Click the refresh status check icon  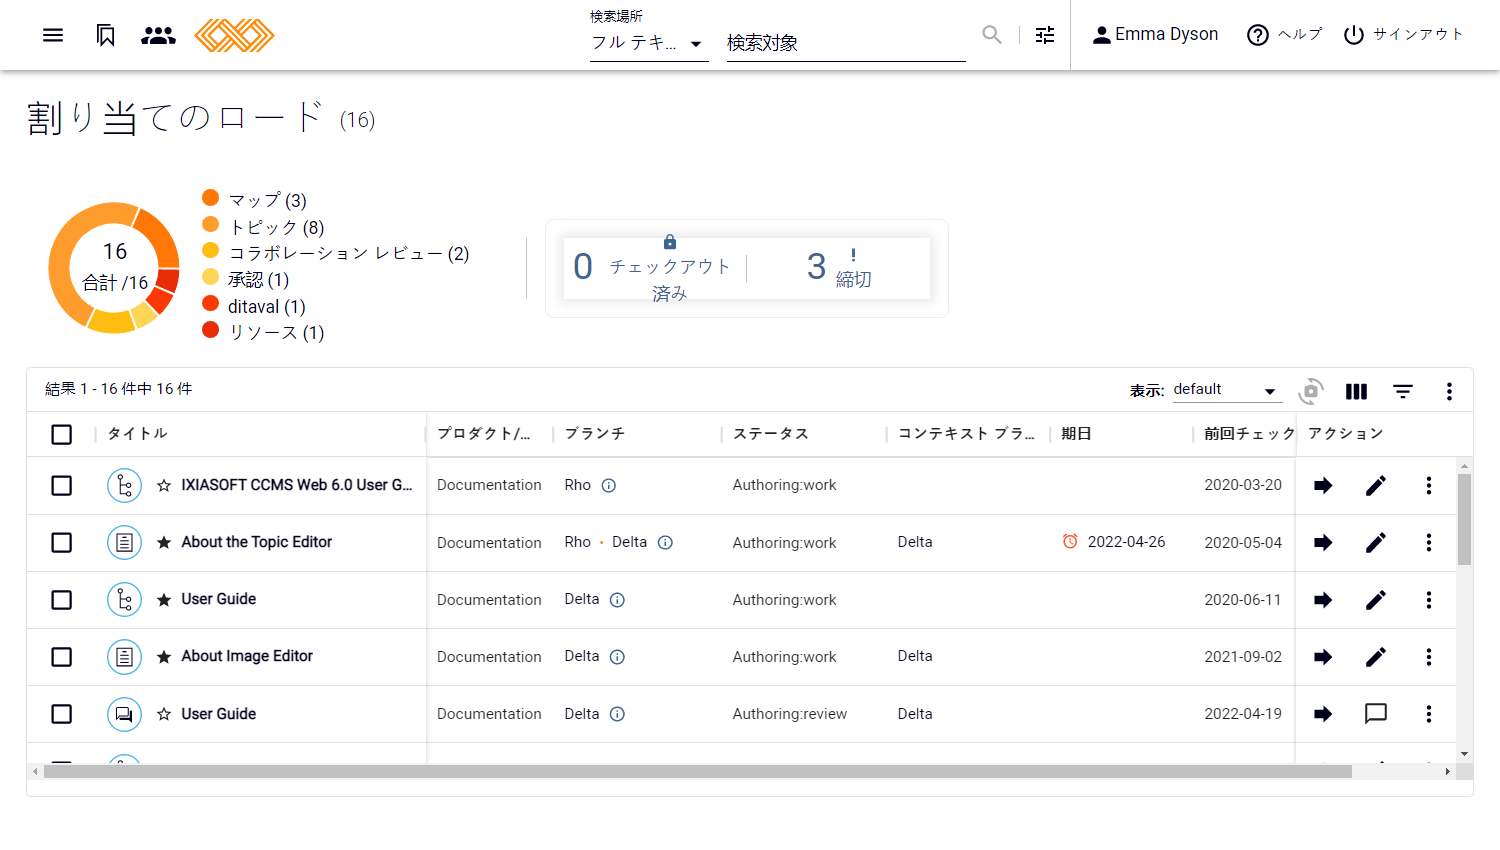(x=1311, y=391)
